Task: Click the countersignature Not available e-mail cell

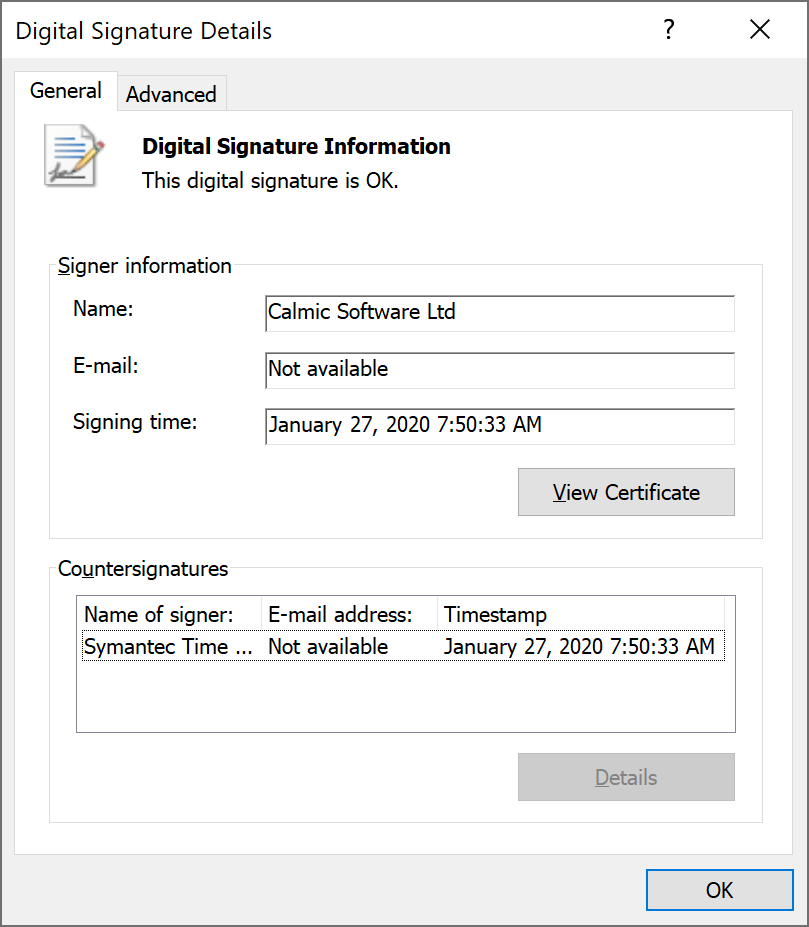Action: (x=328, y=647)
